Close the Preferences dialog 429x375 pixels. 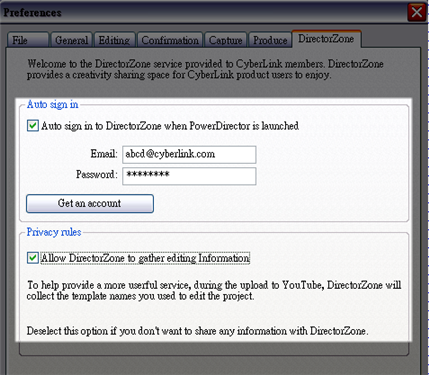[417, 12]
